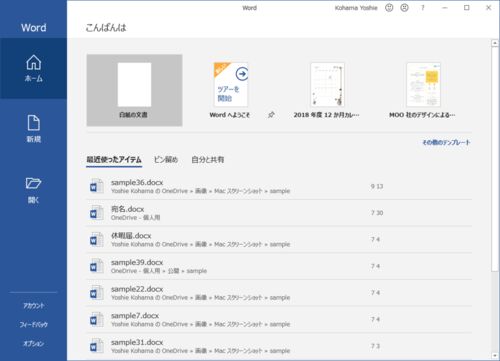Viewport: 500px width, 361px height.
Task: Click the Word file icon of 宛名.docx
Action: click(97, 213)
